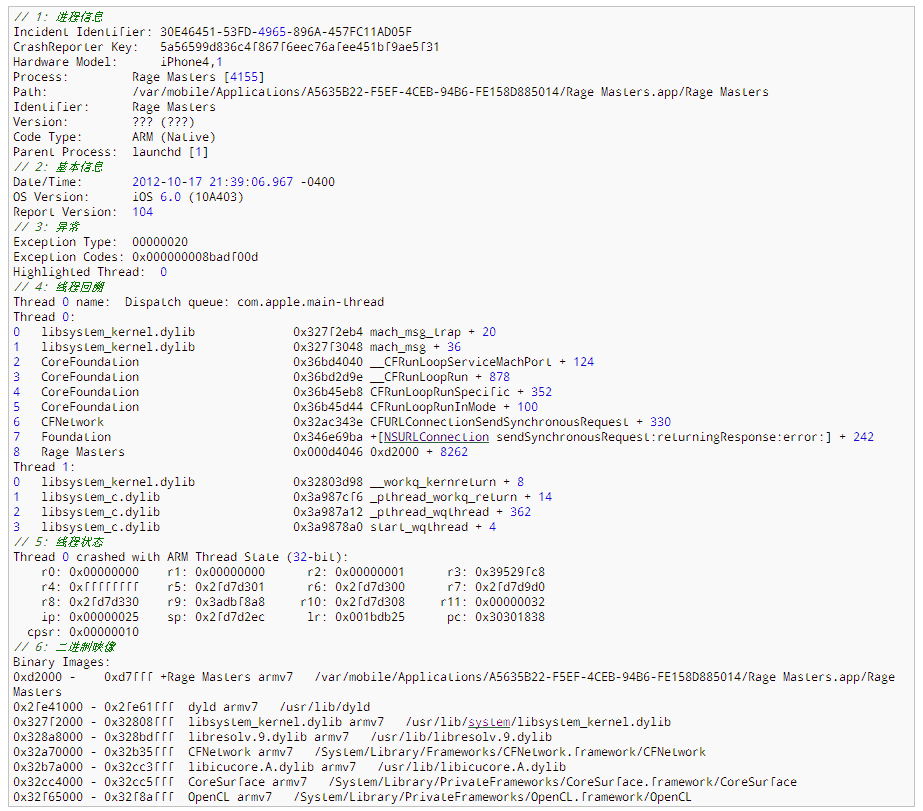
Task: Click __CFRunLoopServiceMachPort + 124 frame
Action: click(x=482, y=362)
